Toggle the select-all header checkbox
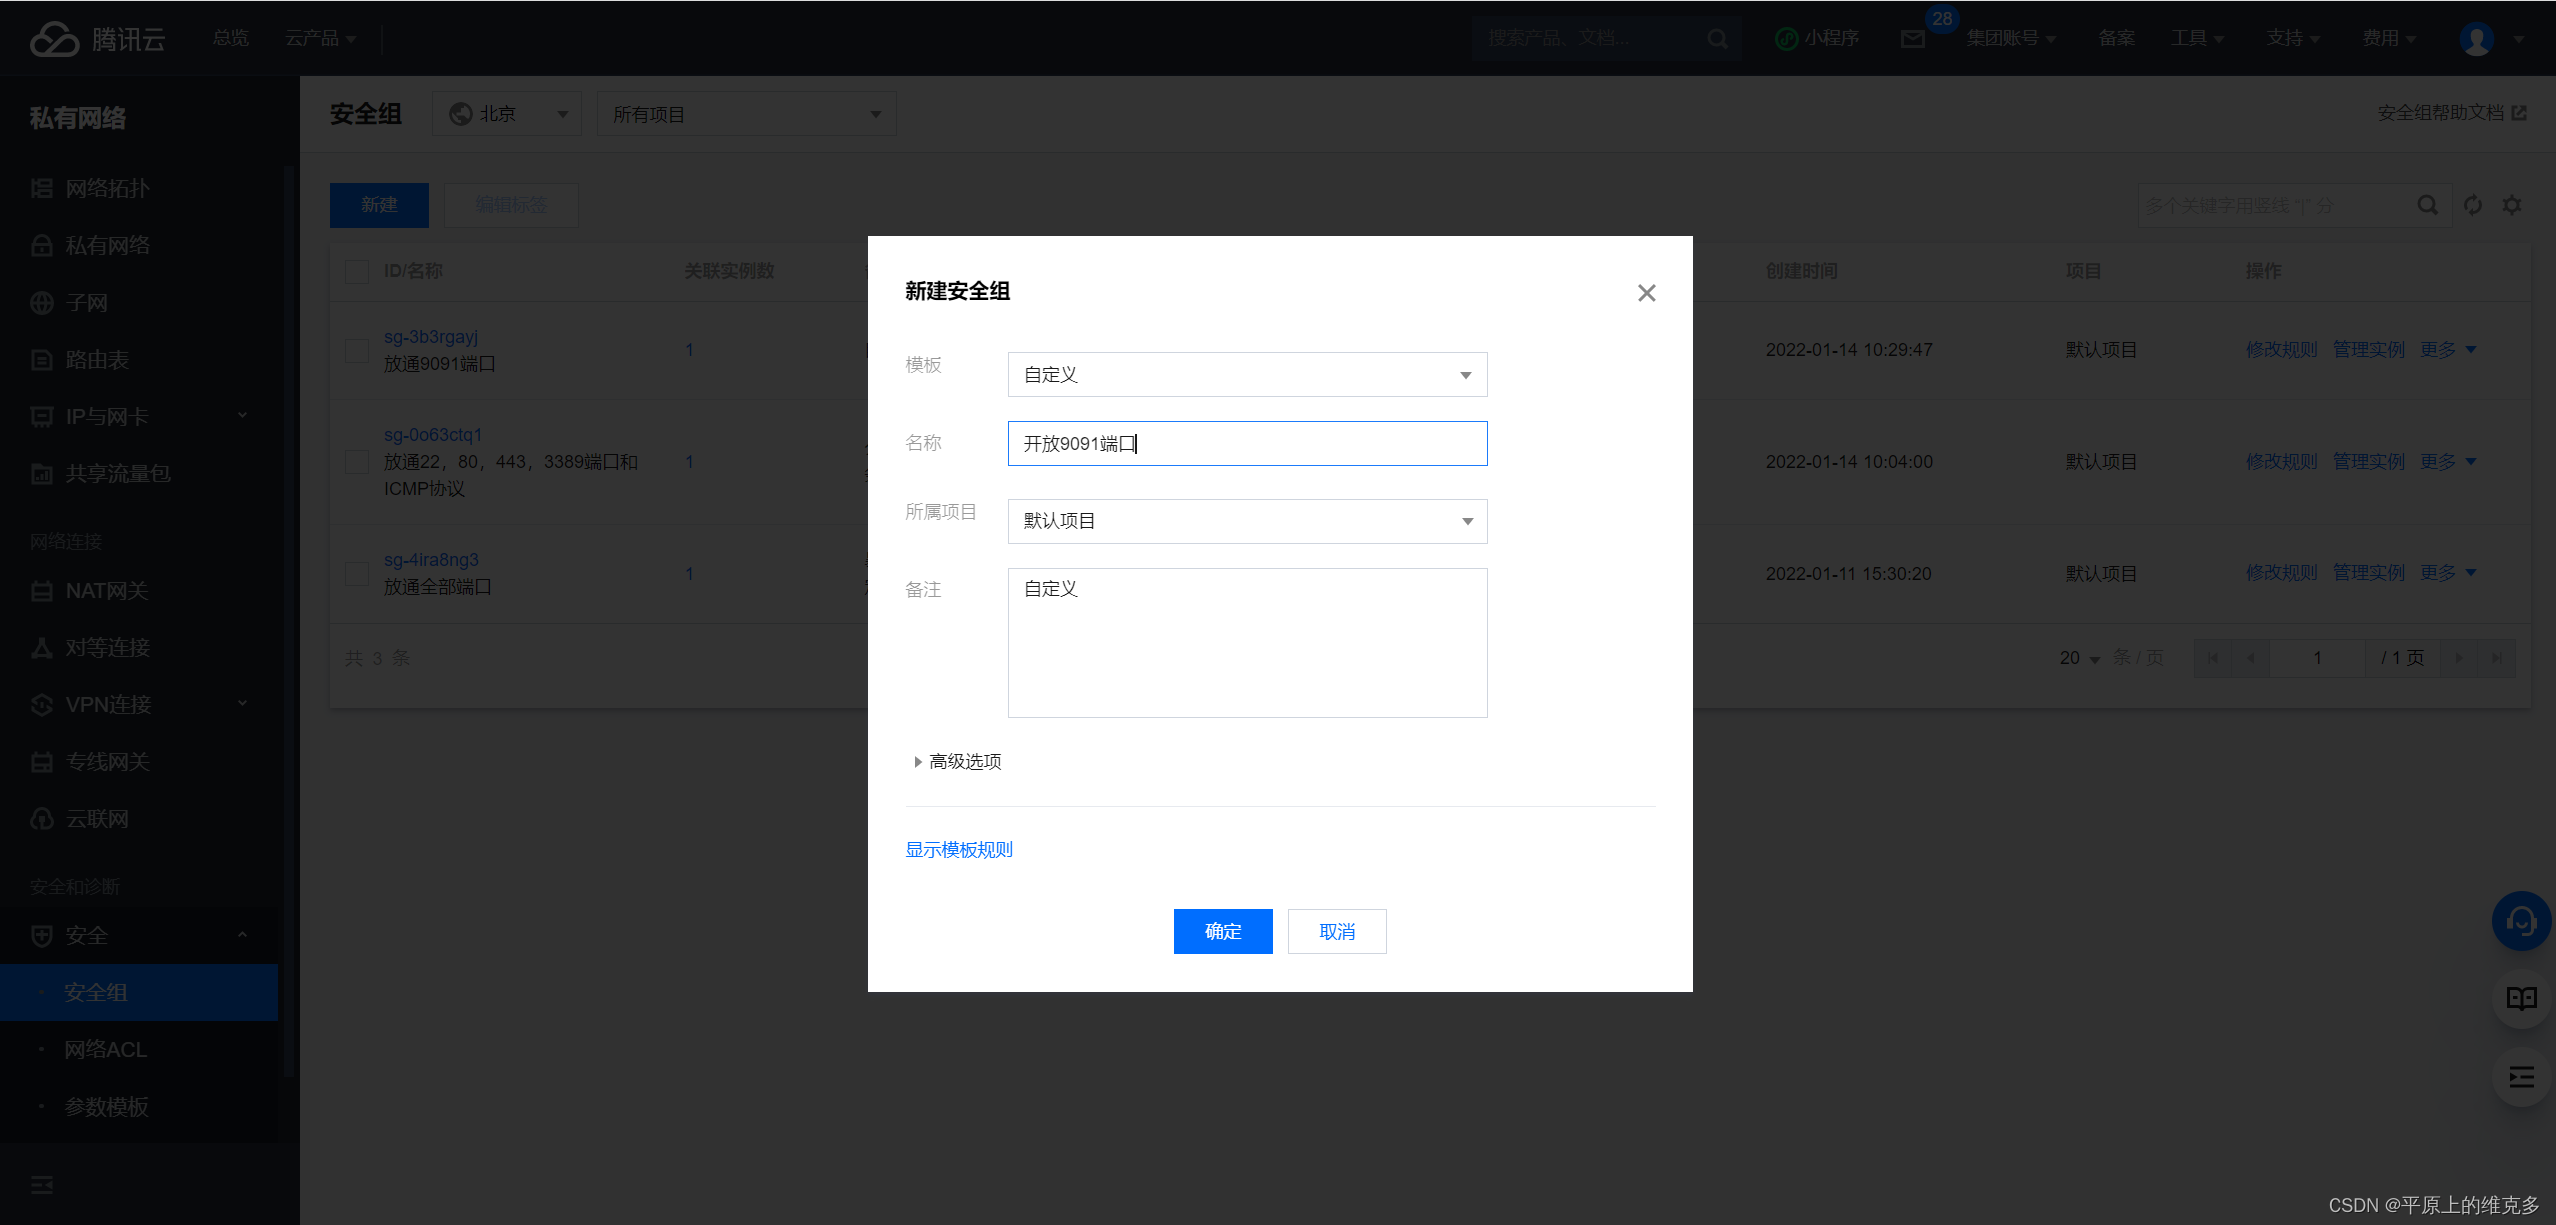Image resolution: width=2556 pixels, height=1225 pixels. coord(357,271)
